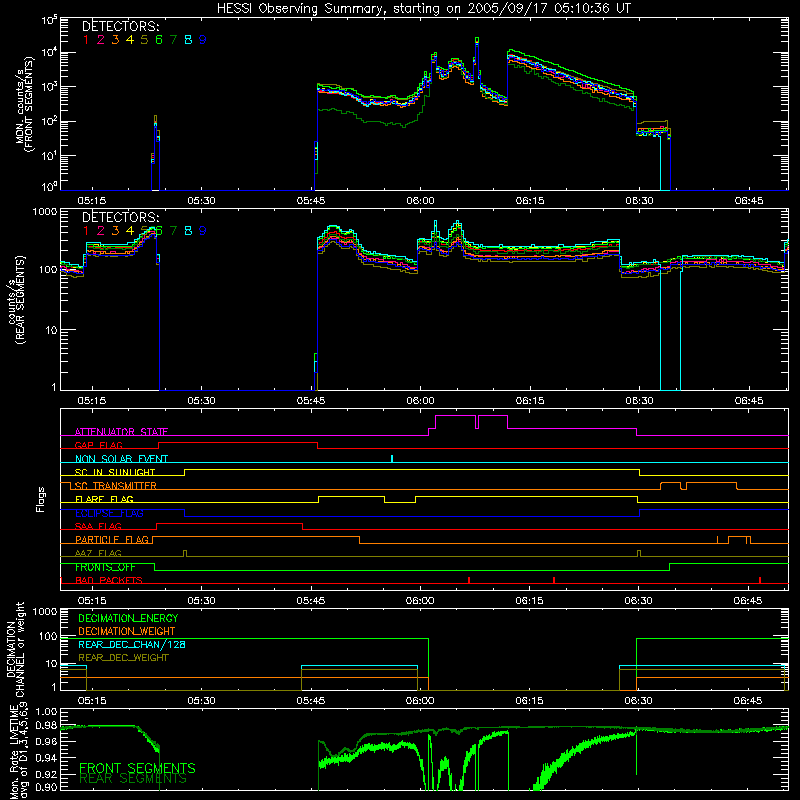The height and width of the screenshot is (800, 800).
Task: Click the REAR_DEC_CHAN/128 legend entry
Action: (132, 644)
